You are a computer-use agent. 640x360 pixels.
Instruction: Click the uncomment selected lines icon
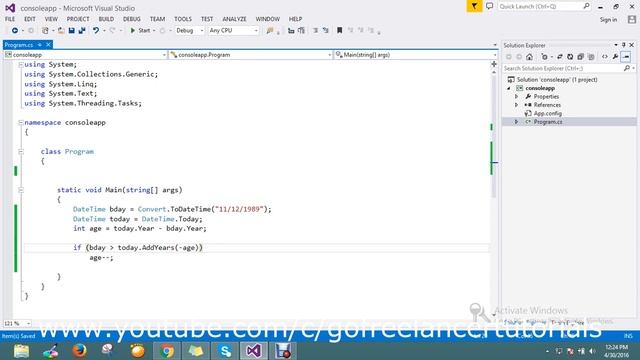coord(326,31)
